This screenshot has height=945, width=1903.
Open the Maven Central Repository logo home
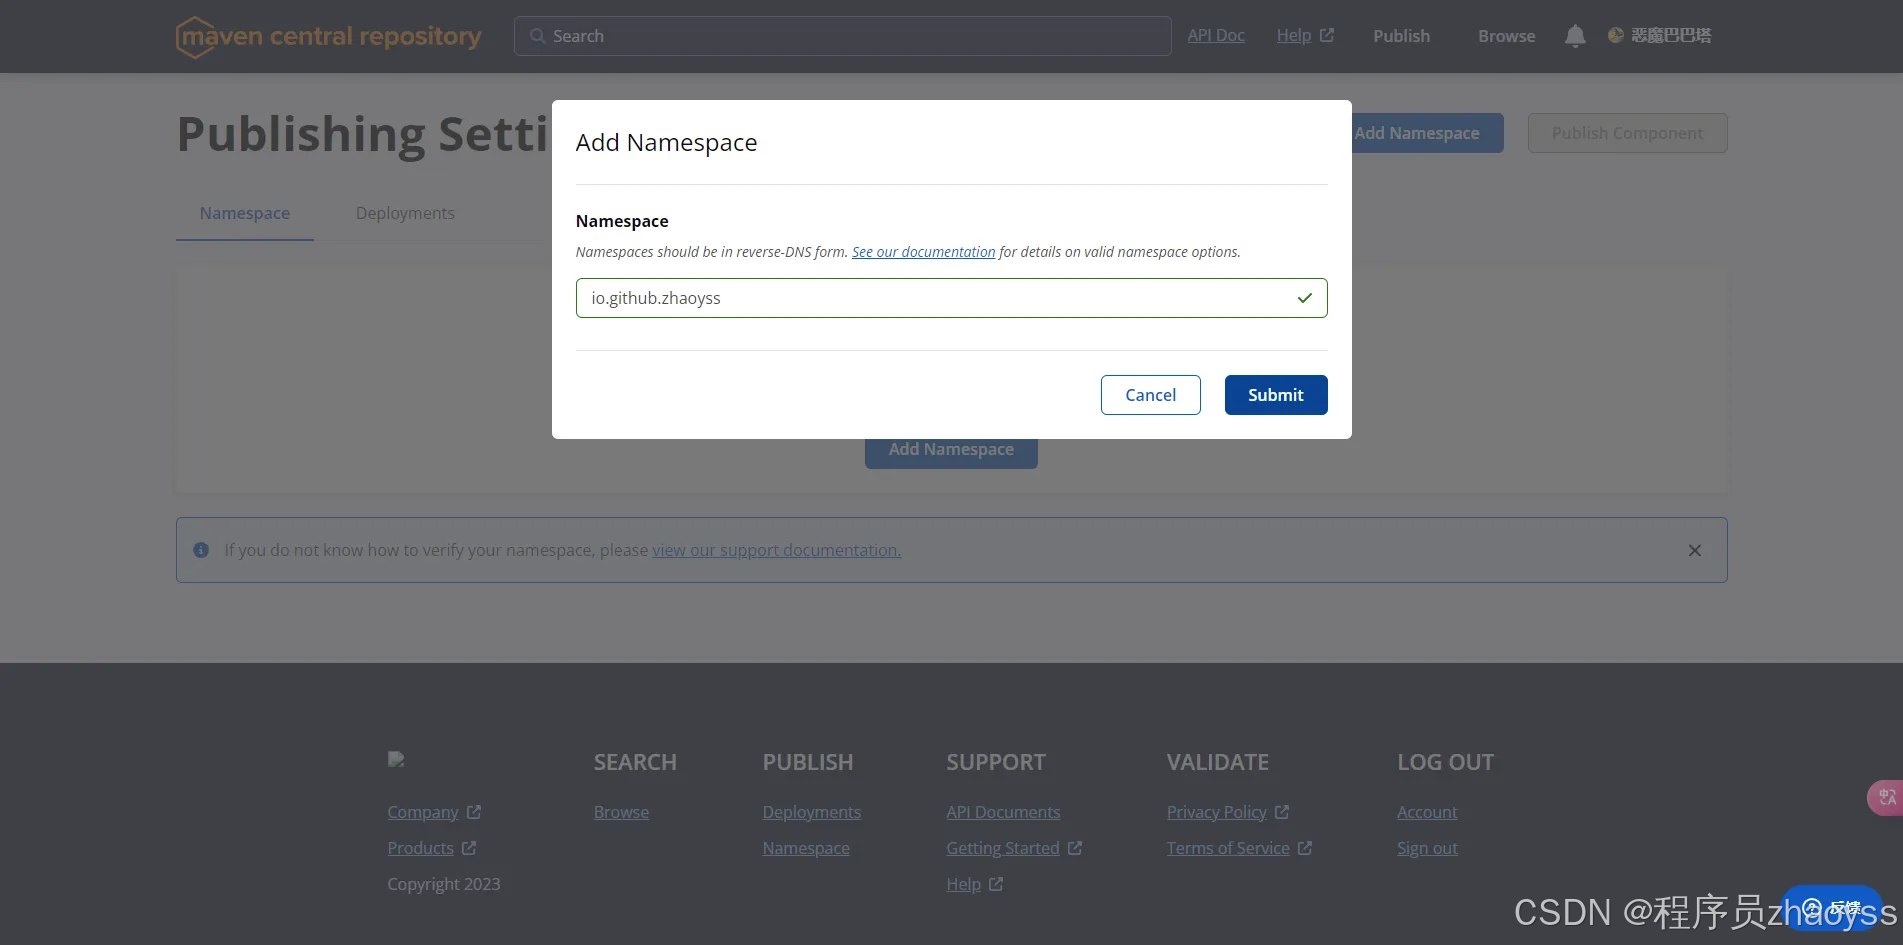pos(328,37)
